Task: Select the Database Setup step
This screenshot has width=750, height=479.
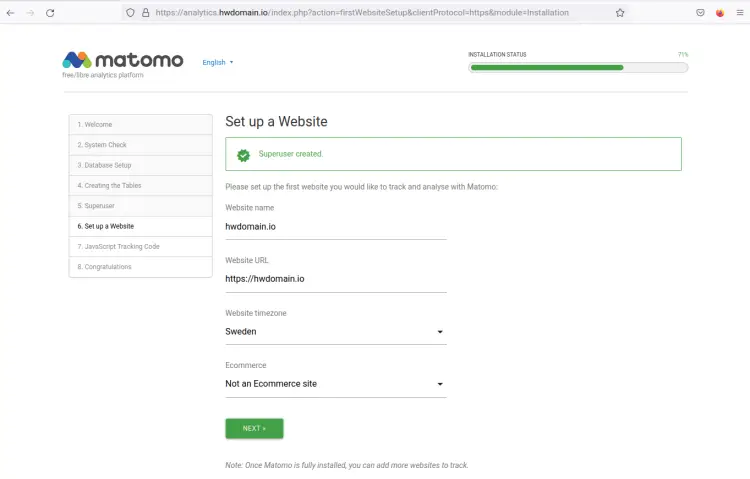Action: [x=141, y=165]
